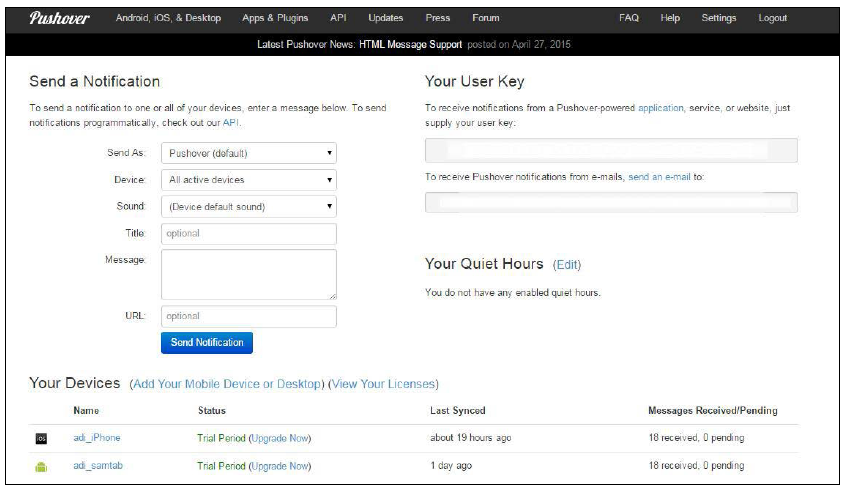This screenshot has width=848, height=491.
Task: Click the Edit link for Quiet Hours
Action: pos(567,265)
